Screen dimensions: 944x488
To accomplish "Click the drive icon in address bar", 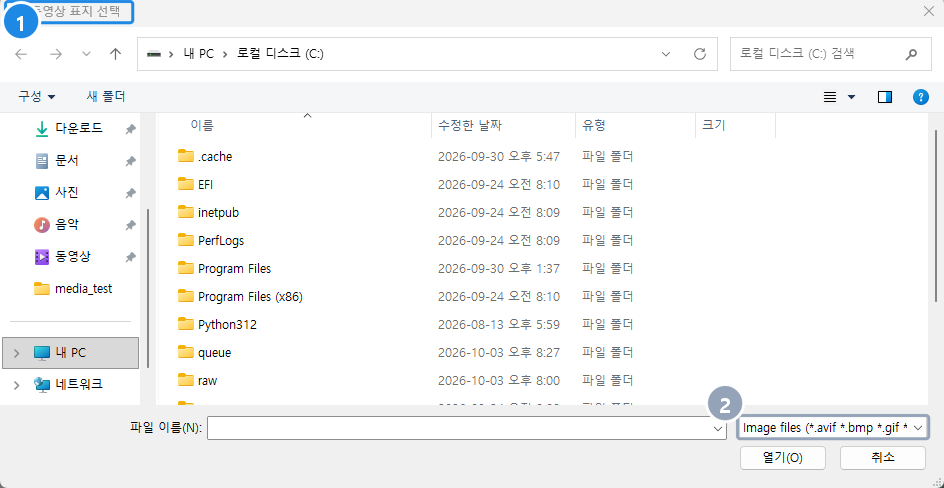I will click(154, 54).
